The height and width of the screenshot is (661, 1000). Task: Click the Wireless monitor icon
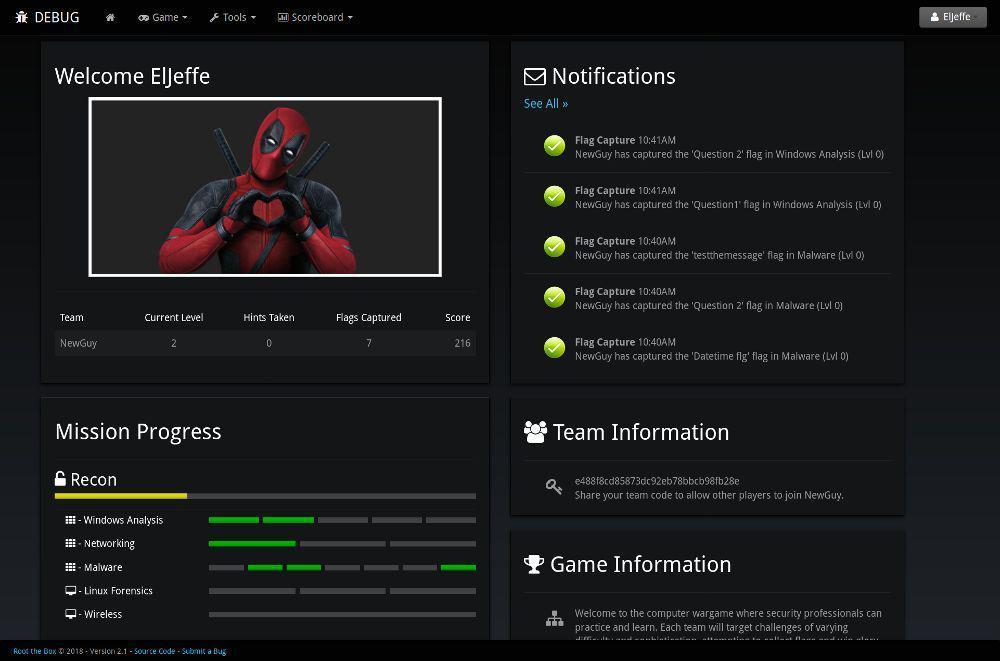click(71, 614)
